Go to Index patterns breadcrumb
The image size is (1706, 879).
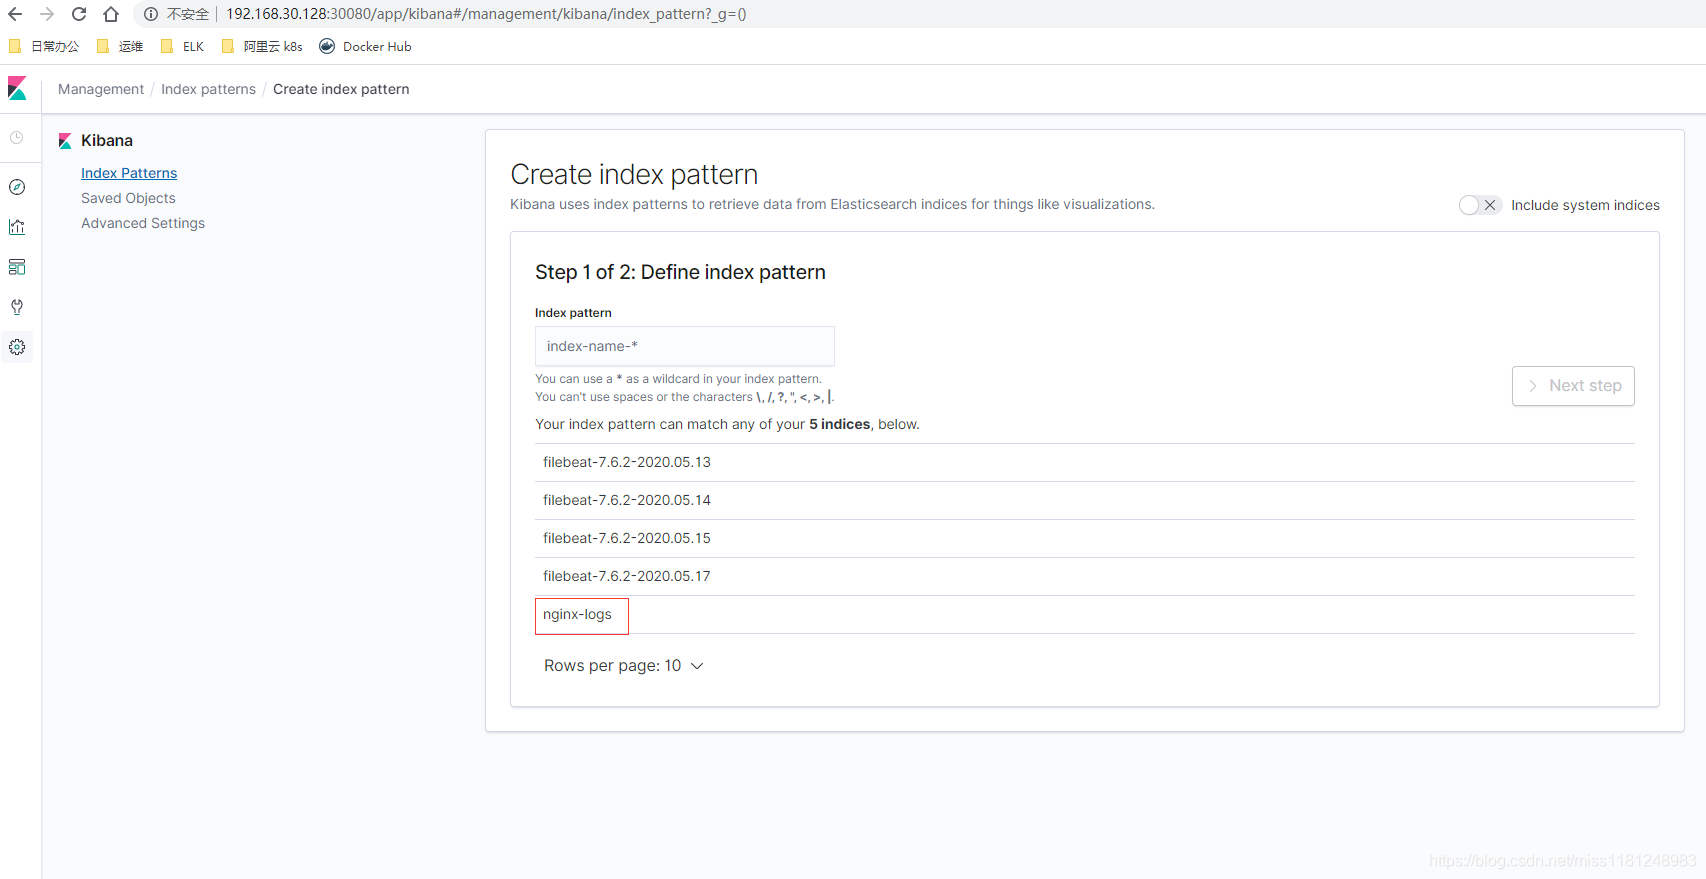(208, 89)
